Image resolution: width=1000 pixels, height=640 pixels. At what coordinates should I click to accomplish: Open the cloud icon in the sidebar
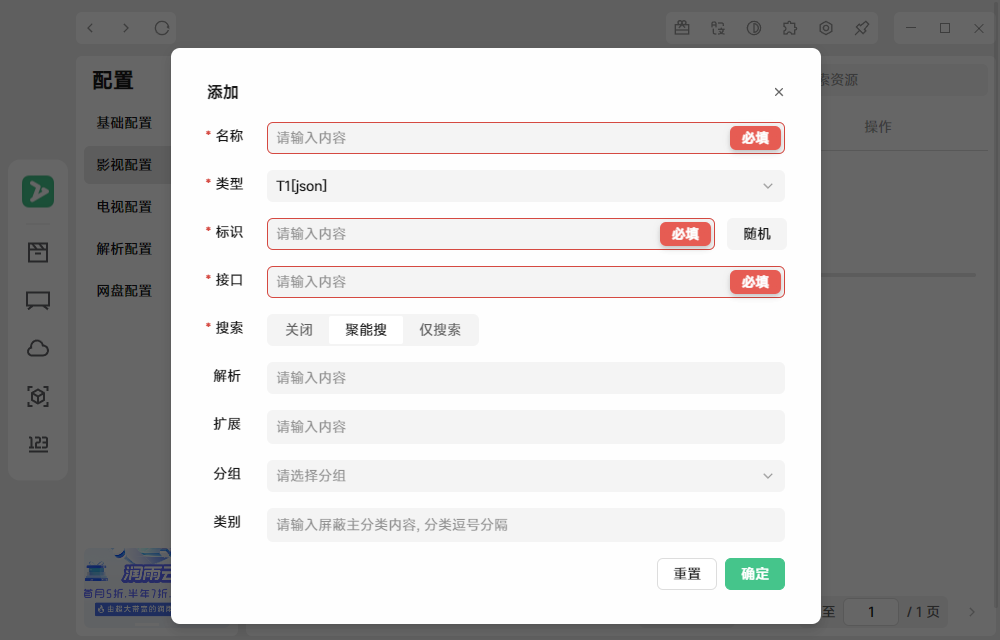click(38, 348)
